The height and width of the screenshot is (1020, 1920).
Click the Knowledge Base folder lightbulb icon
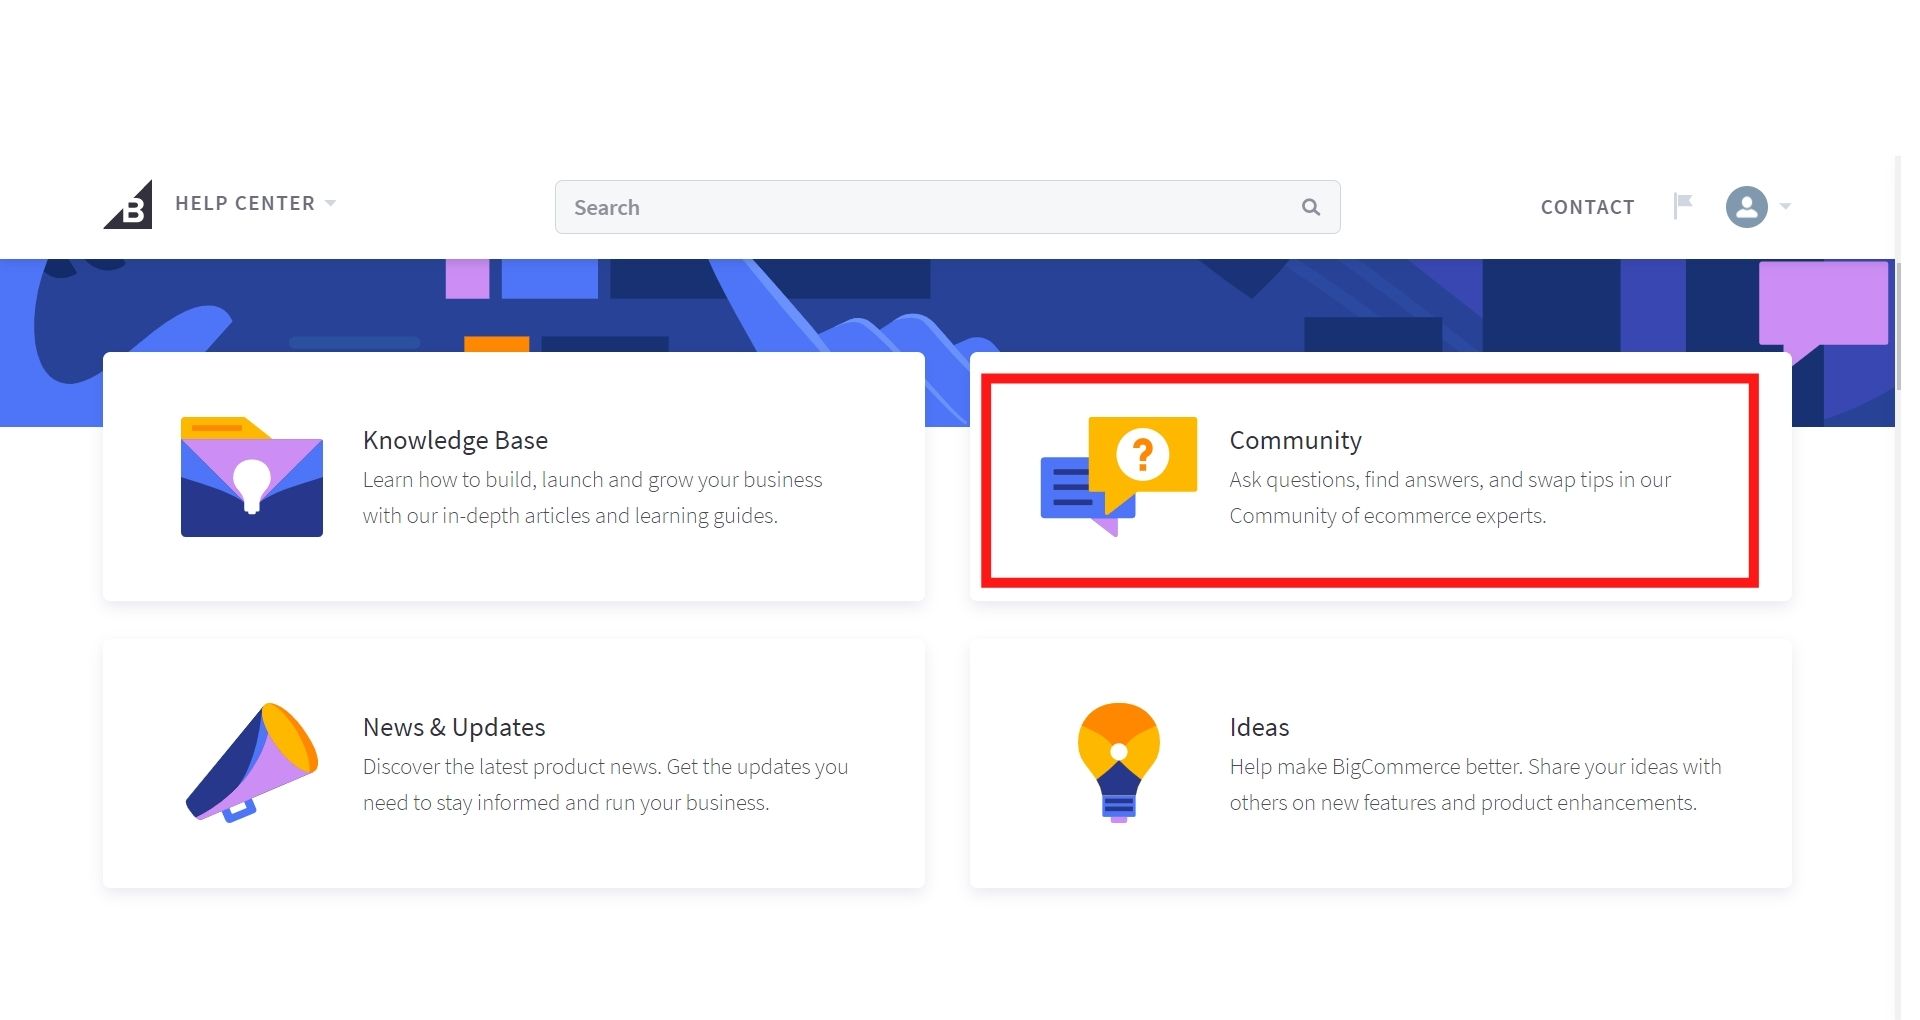(x=251, y=477)
